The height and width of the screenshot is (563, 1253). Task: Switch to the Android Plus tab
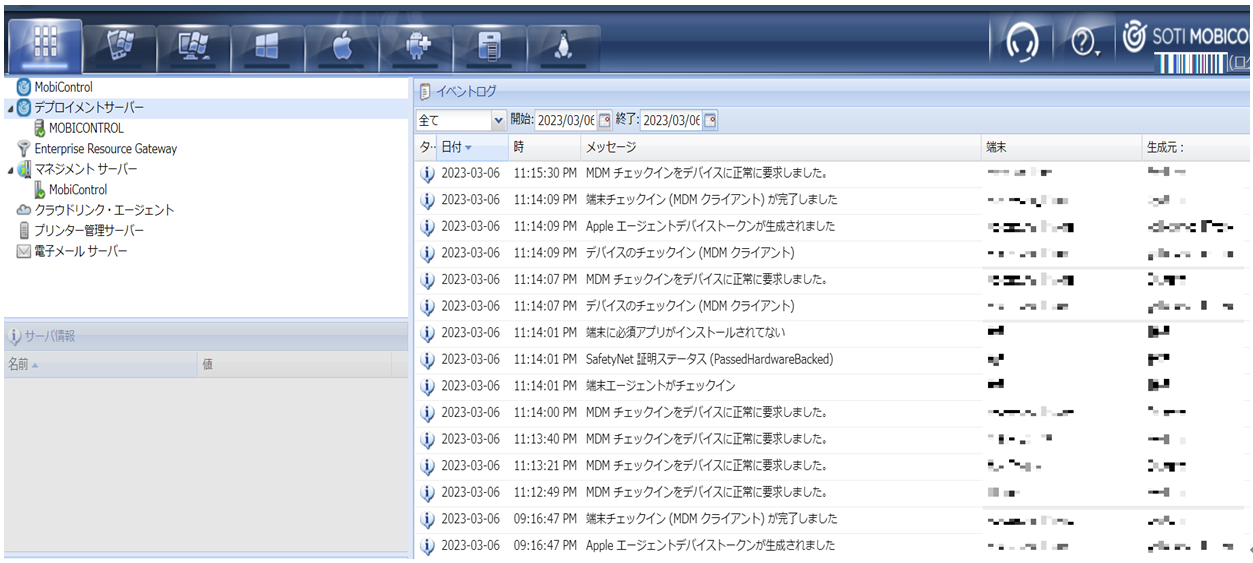tap(415, 46)
